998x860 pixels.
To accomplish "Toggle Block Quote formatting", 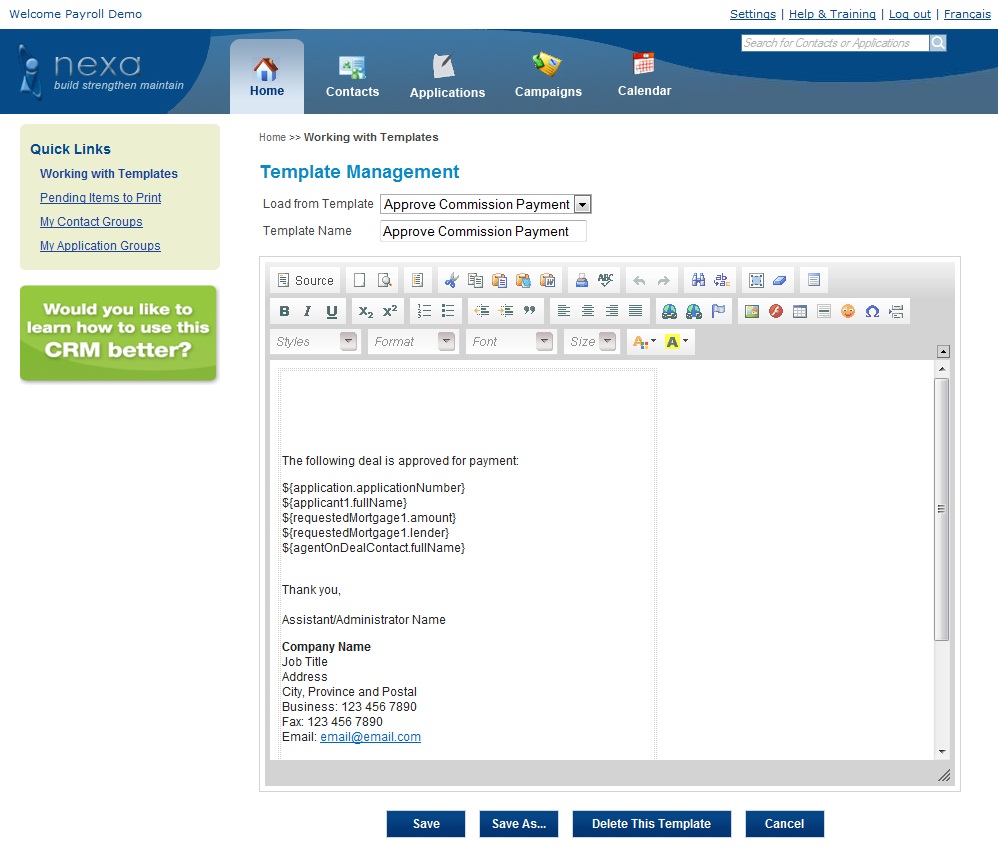I will 530,311.
